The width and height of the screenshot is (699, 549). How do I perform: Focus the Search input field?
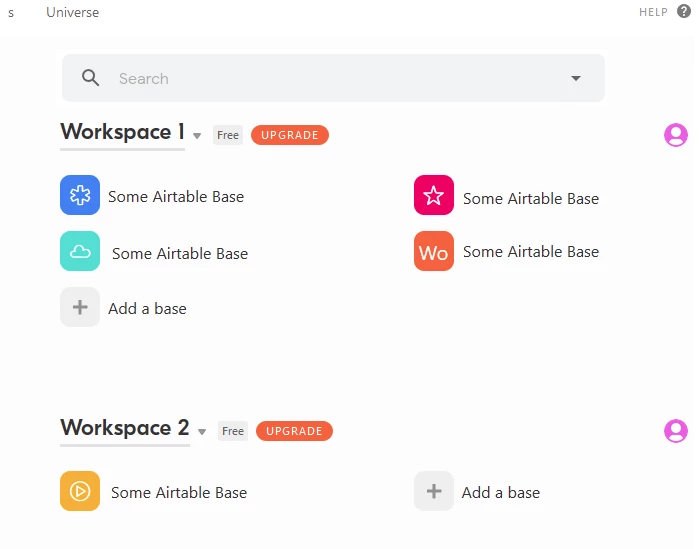pos(333,78)
